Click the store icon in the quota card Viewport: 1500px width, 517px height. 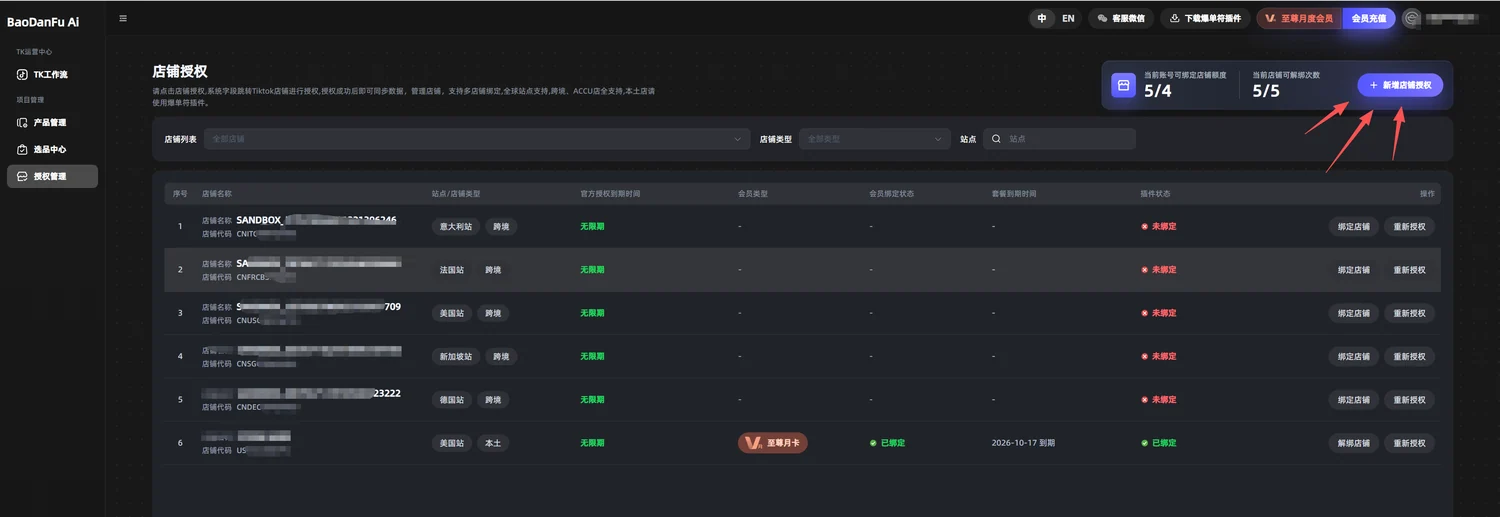point(1123,86)
